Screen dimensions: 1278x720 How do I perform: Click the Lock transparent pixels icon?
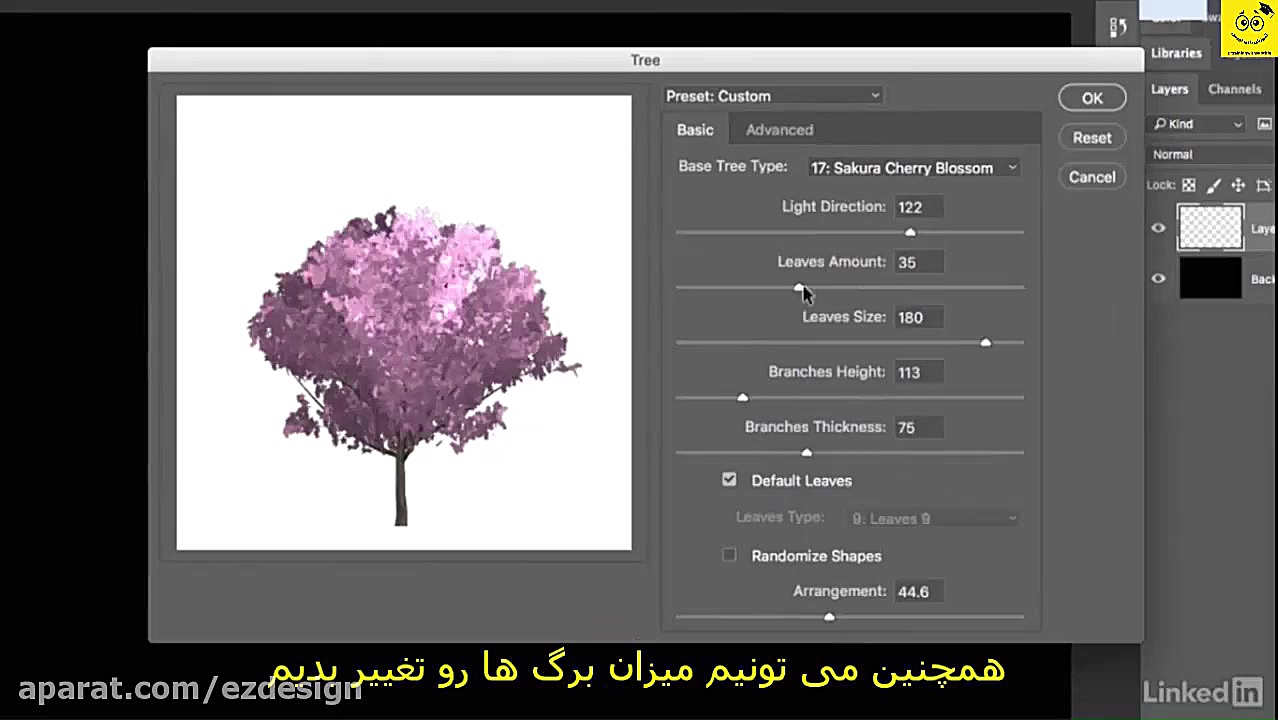click(1189, 185)
